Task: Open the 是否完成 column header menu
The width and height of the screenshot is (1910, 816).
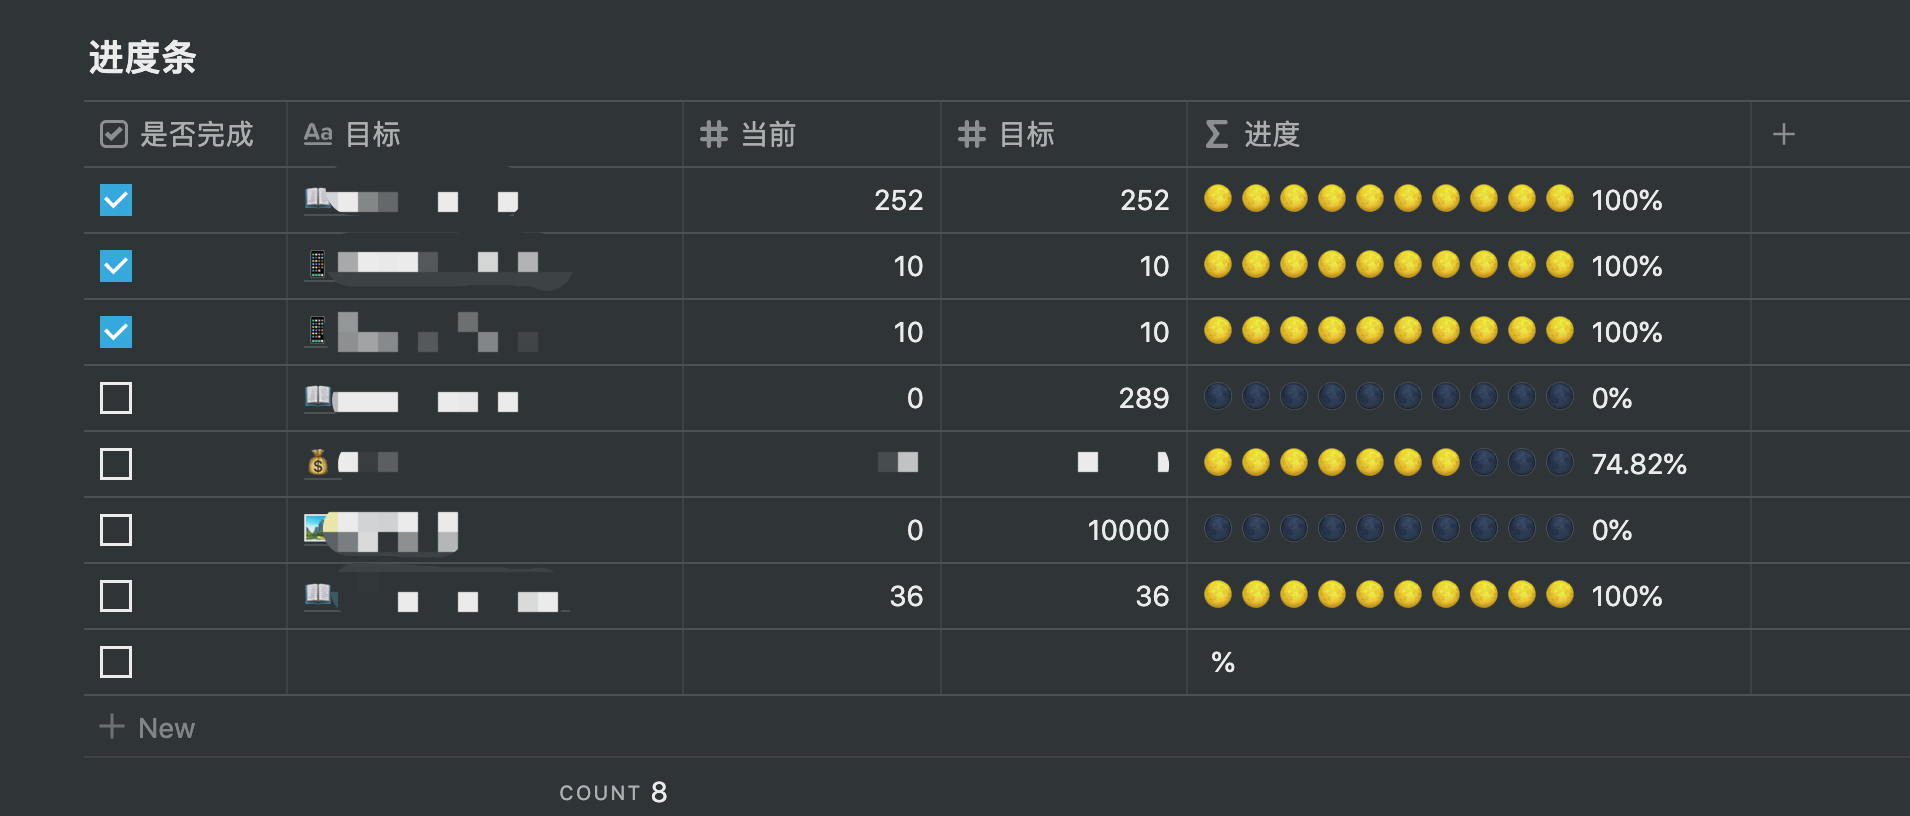Action: tap(196, 134)
